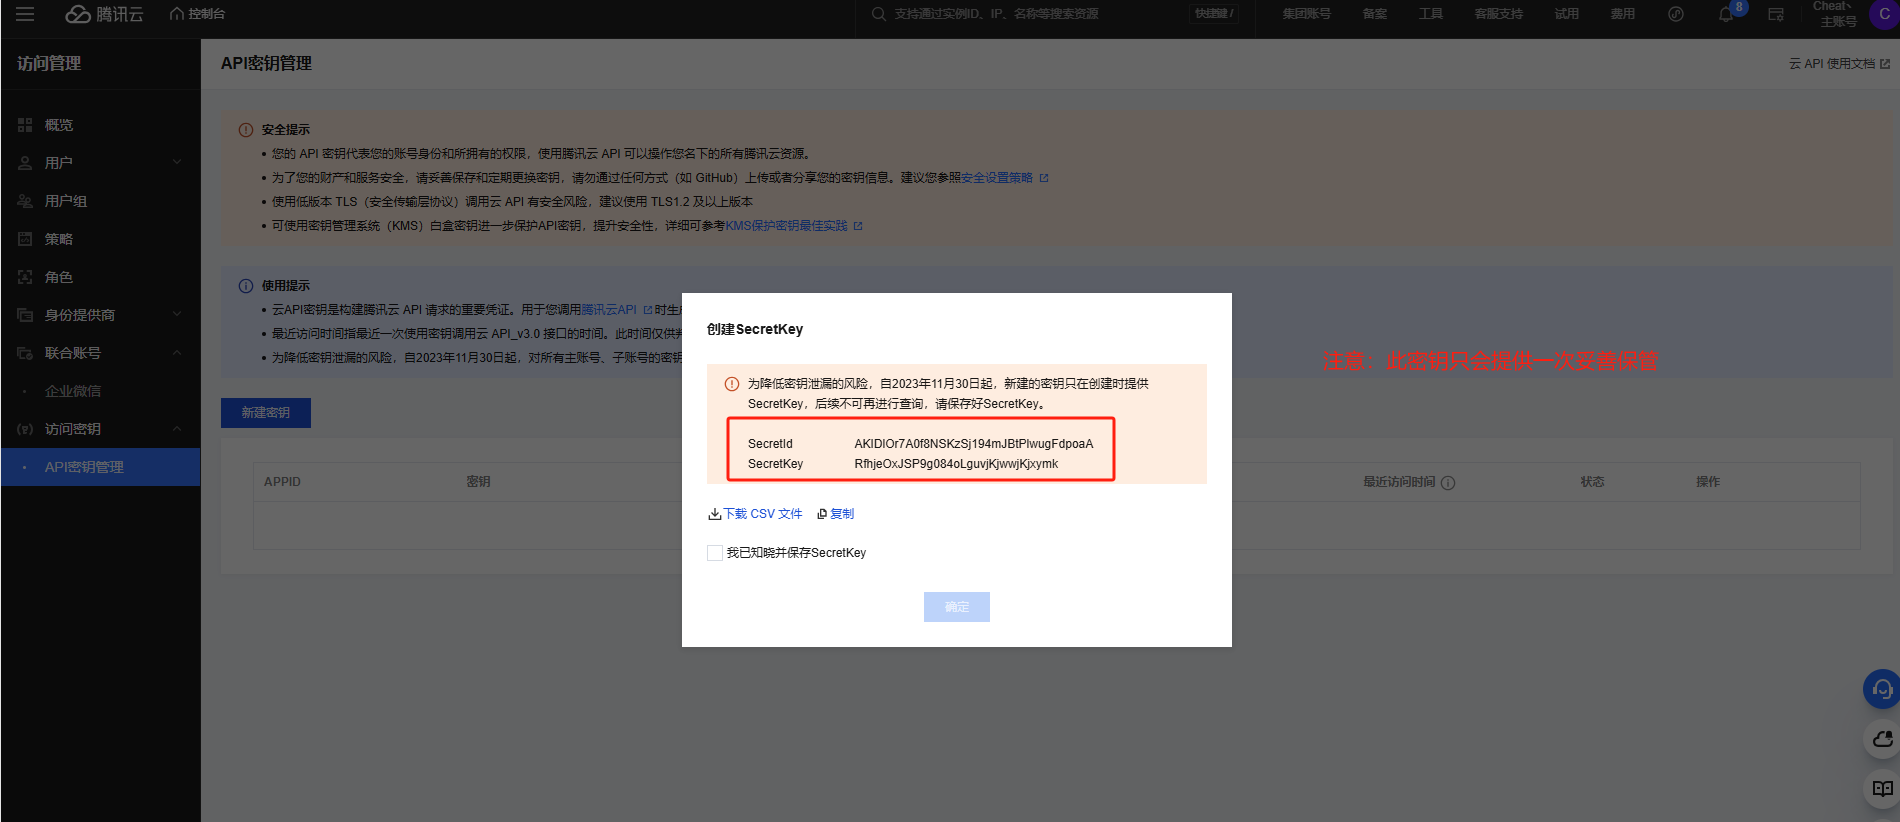Download the CSV file of the key
1900x822 pixels.
755,514
